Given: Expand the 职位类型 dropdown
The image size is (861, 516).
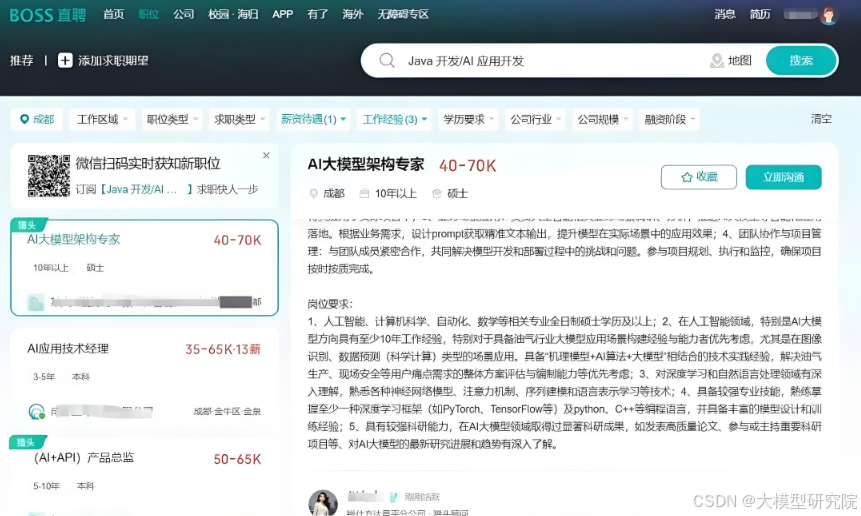Looking at the screenshot, I should point(172,119).
